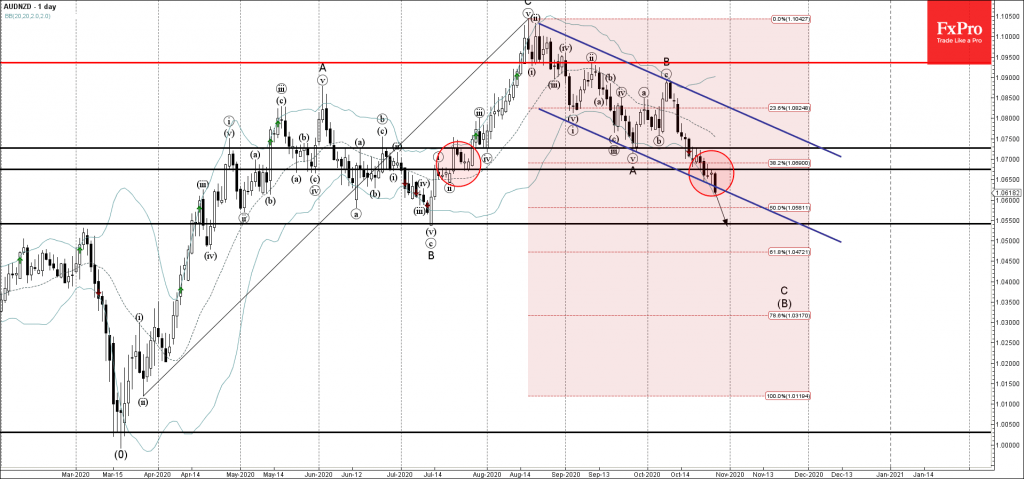This screenshot has height=479, width=1024.
Task: Click the C (B) wave label
Action: (x=784, y=297)
